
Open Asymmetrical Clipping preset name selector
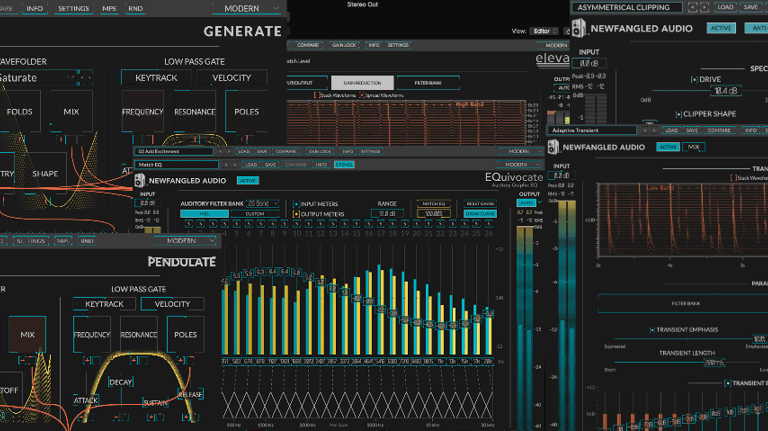(627, 7)
